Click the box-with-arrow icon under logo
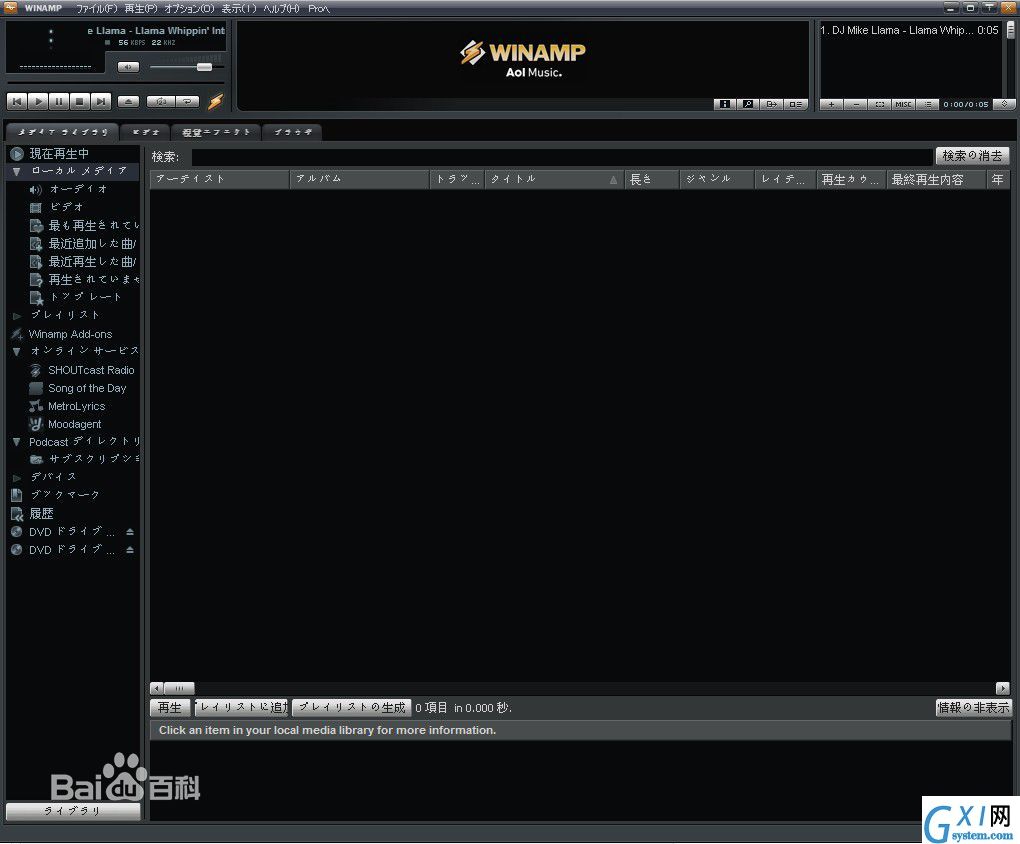 coord(772,104)
